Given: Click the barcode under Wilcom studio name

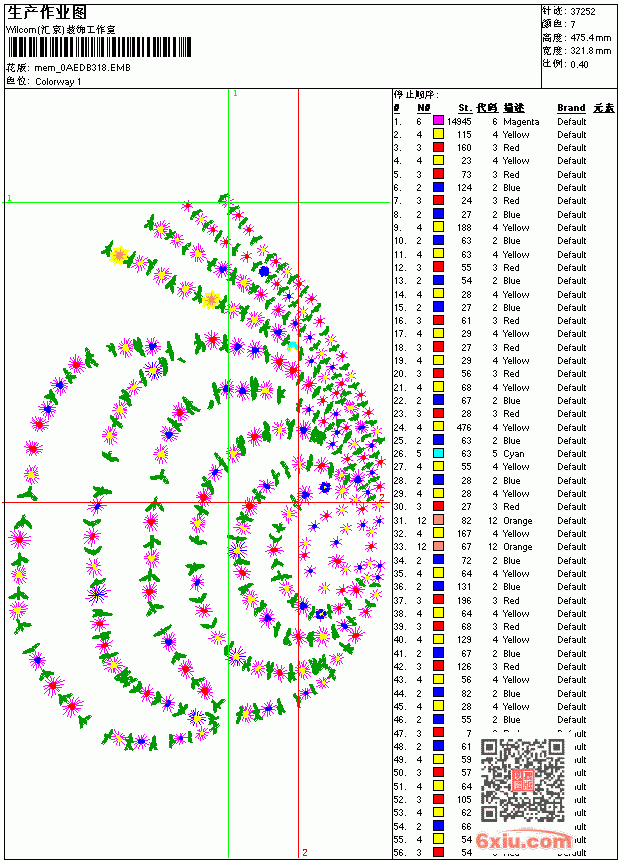Looking at the screenshot, I should [99, 47].
